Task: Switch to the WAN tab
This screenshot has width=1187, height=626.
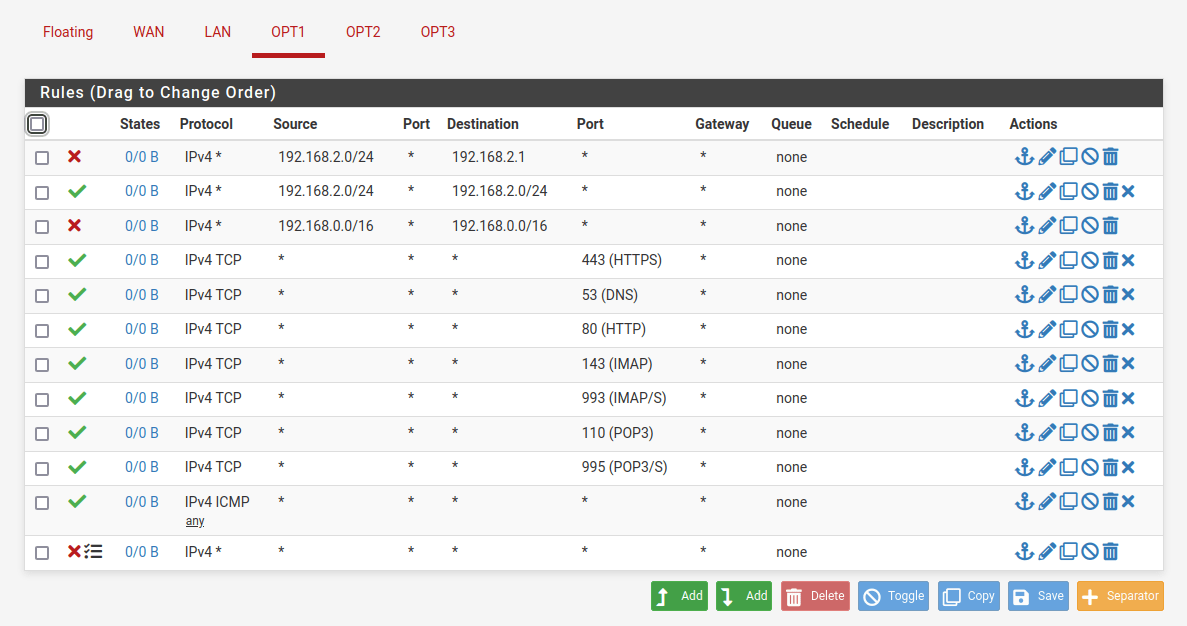Action: pos(148,31)
